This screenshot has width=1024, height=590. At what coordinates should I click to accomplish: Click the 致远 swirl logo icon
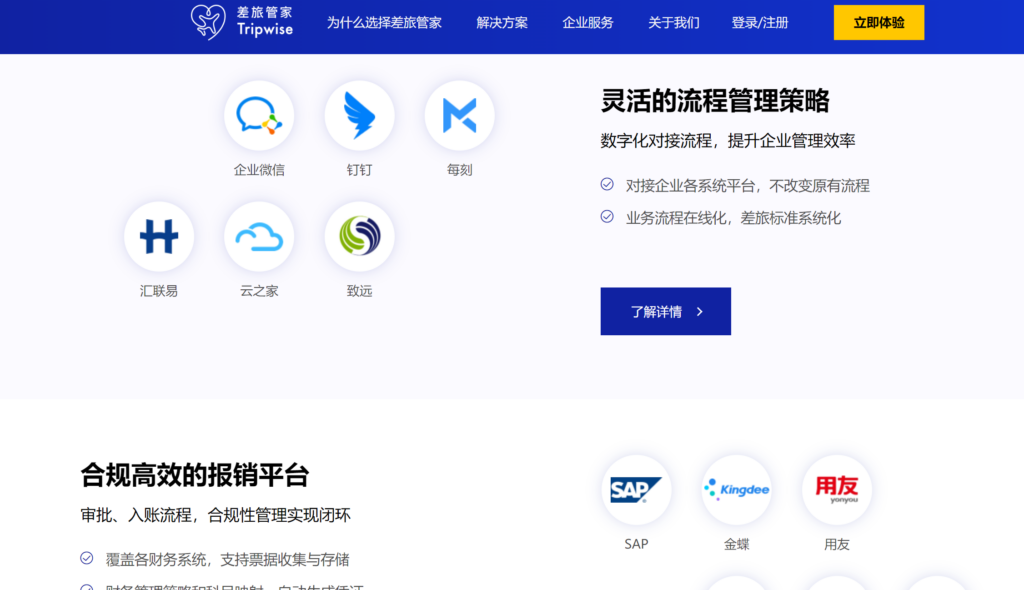359,237
